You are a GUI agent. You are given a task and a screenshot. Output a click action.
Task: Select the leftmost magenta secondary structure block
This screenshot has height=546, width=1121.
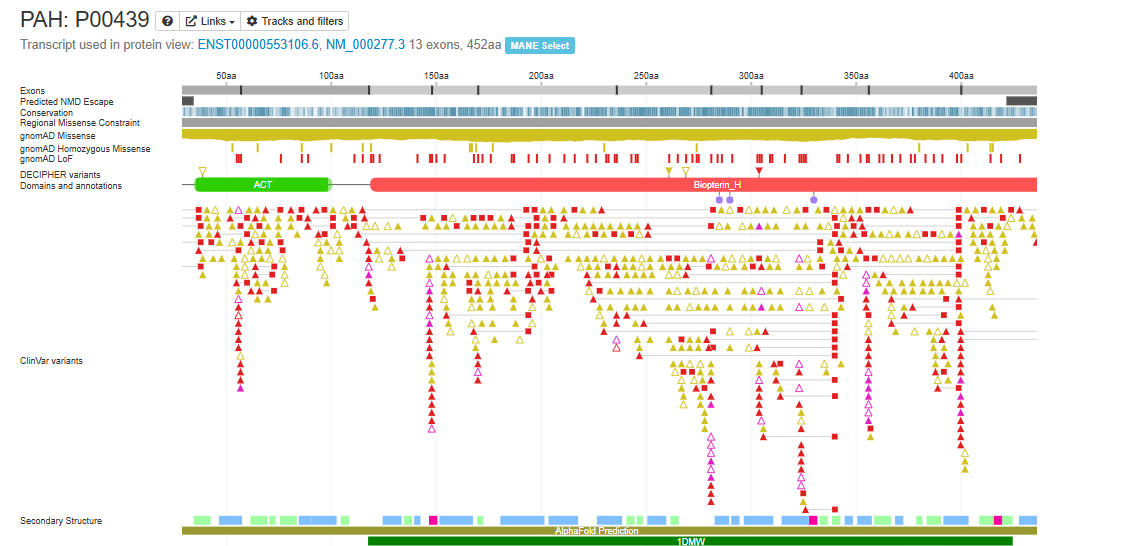(x=433, y=520)
